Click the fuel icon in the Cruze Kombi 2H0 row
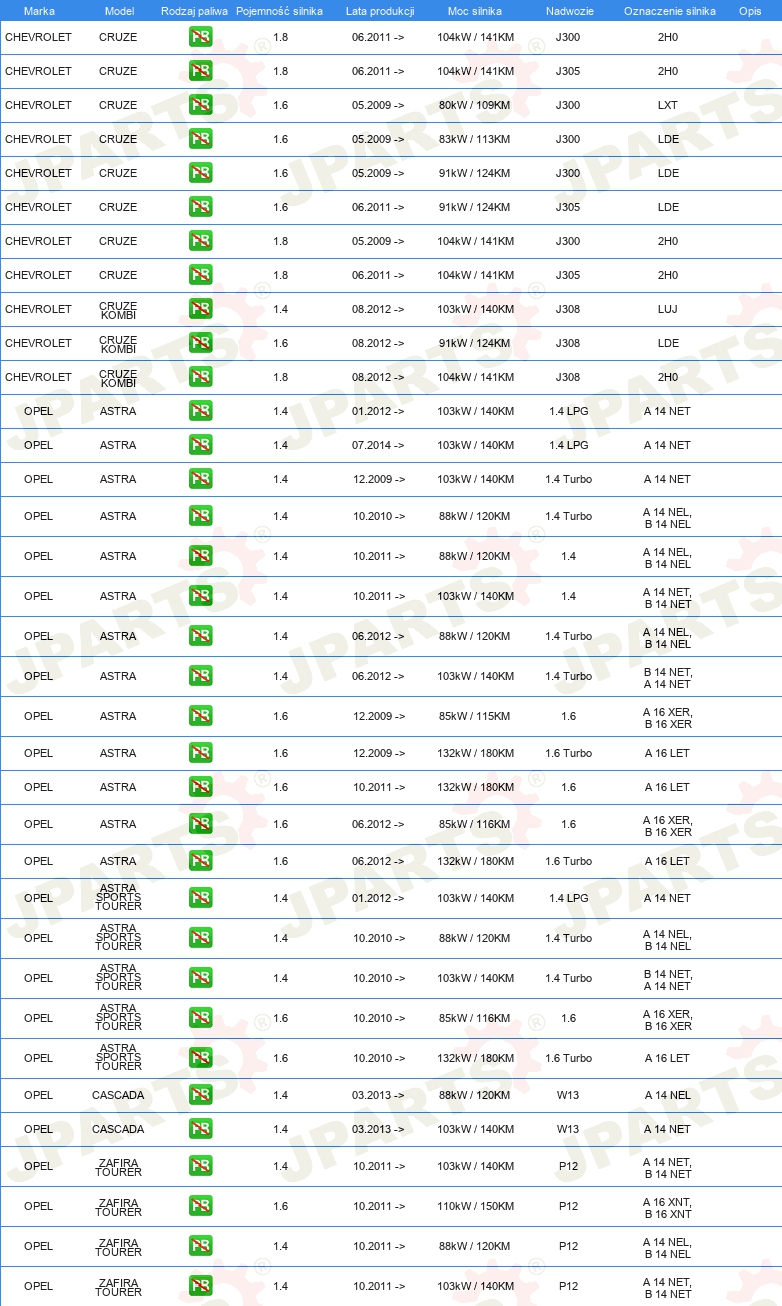 [200, 377]
